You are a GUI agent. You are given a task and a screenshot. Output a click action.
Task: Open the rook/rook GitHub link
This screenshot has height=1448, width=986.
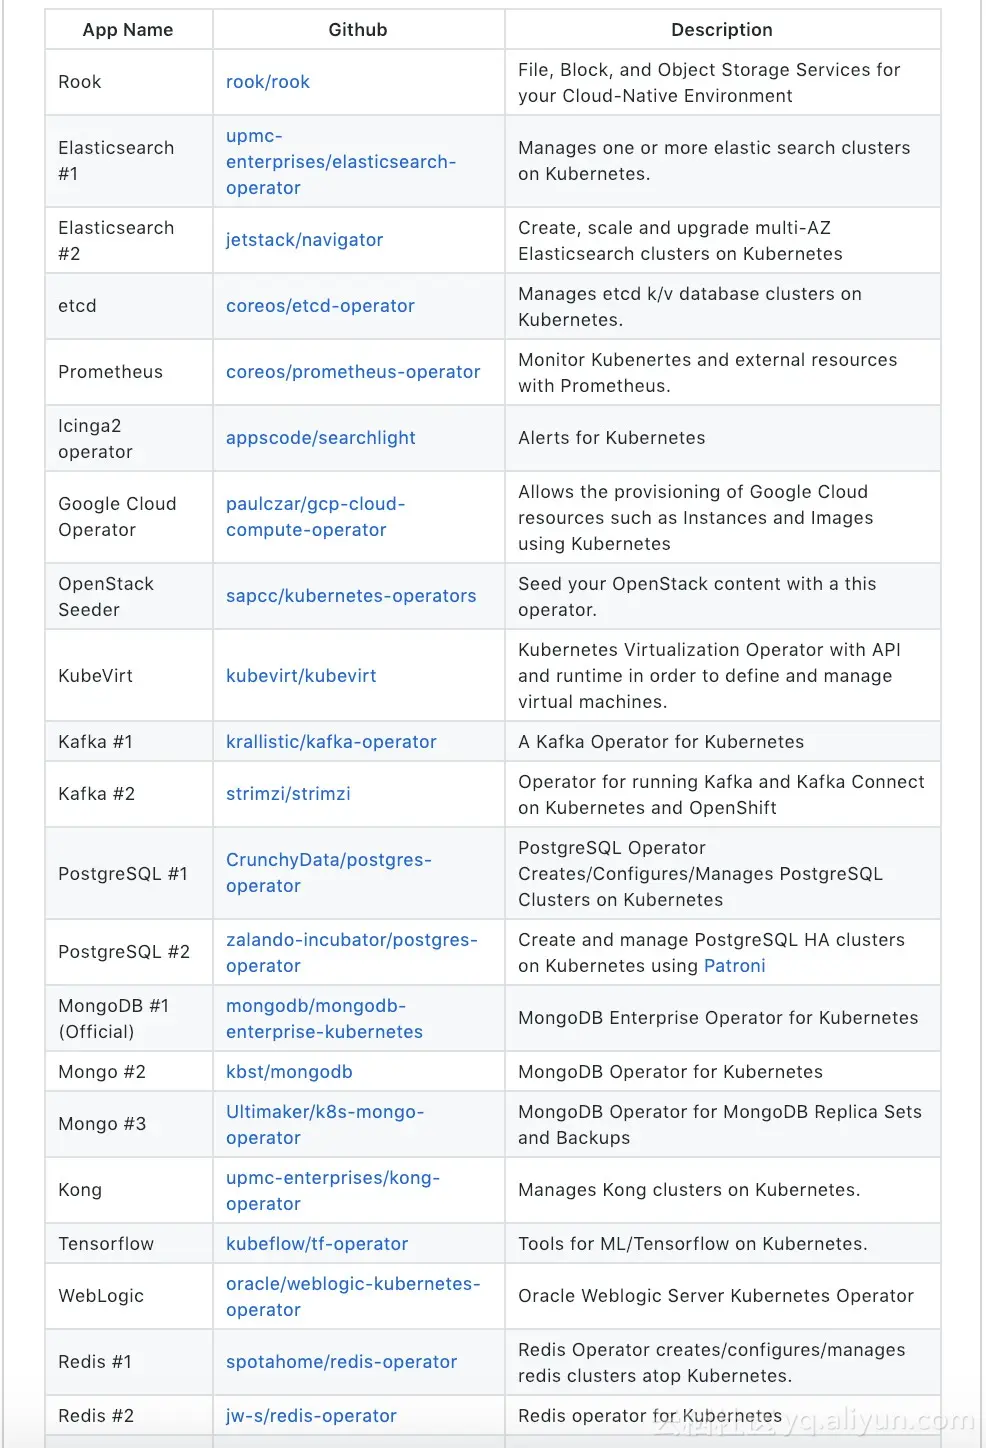coord(267,82)
